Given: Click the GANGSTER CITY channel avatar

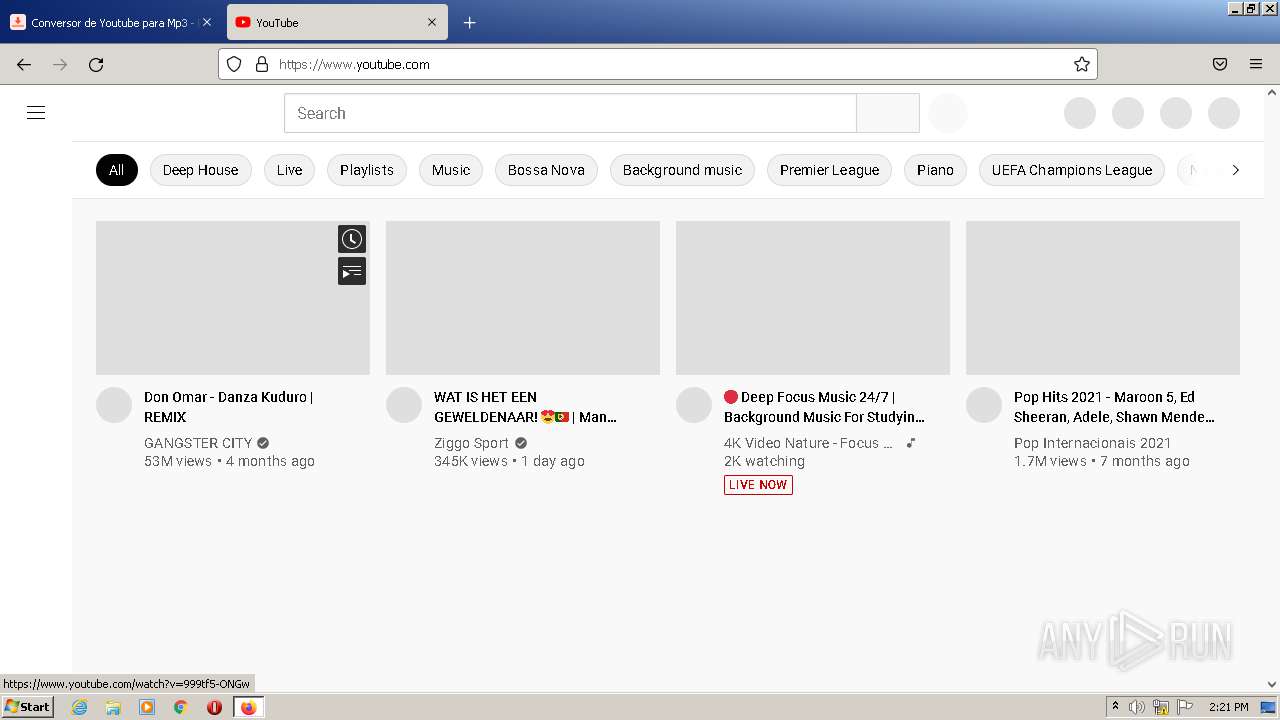Looking at the screenshot, I should click(114, 405).
